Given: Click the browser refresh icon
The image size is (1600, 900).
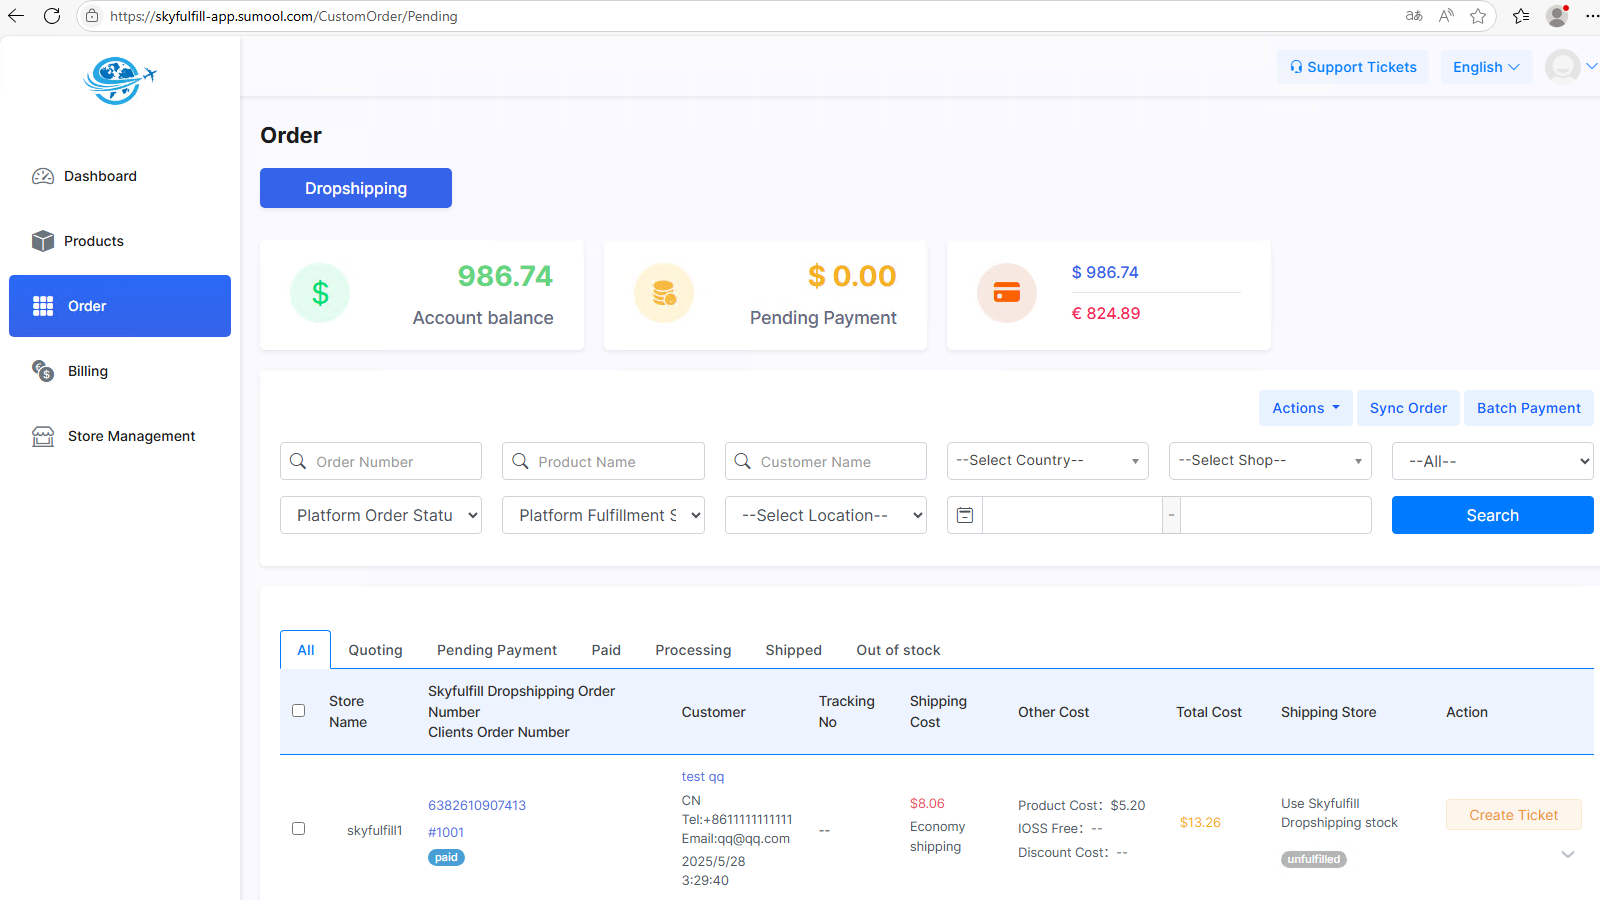Looking at the screenshot, I should pyautogui.click(x=52, y=16).
